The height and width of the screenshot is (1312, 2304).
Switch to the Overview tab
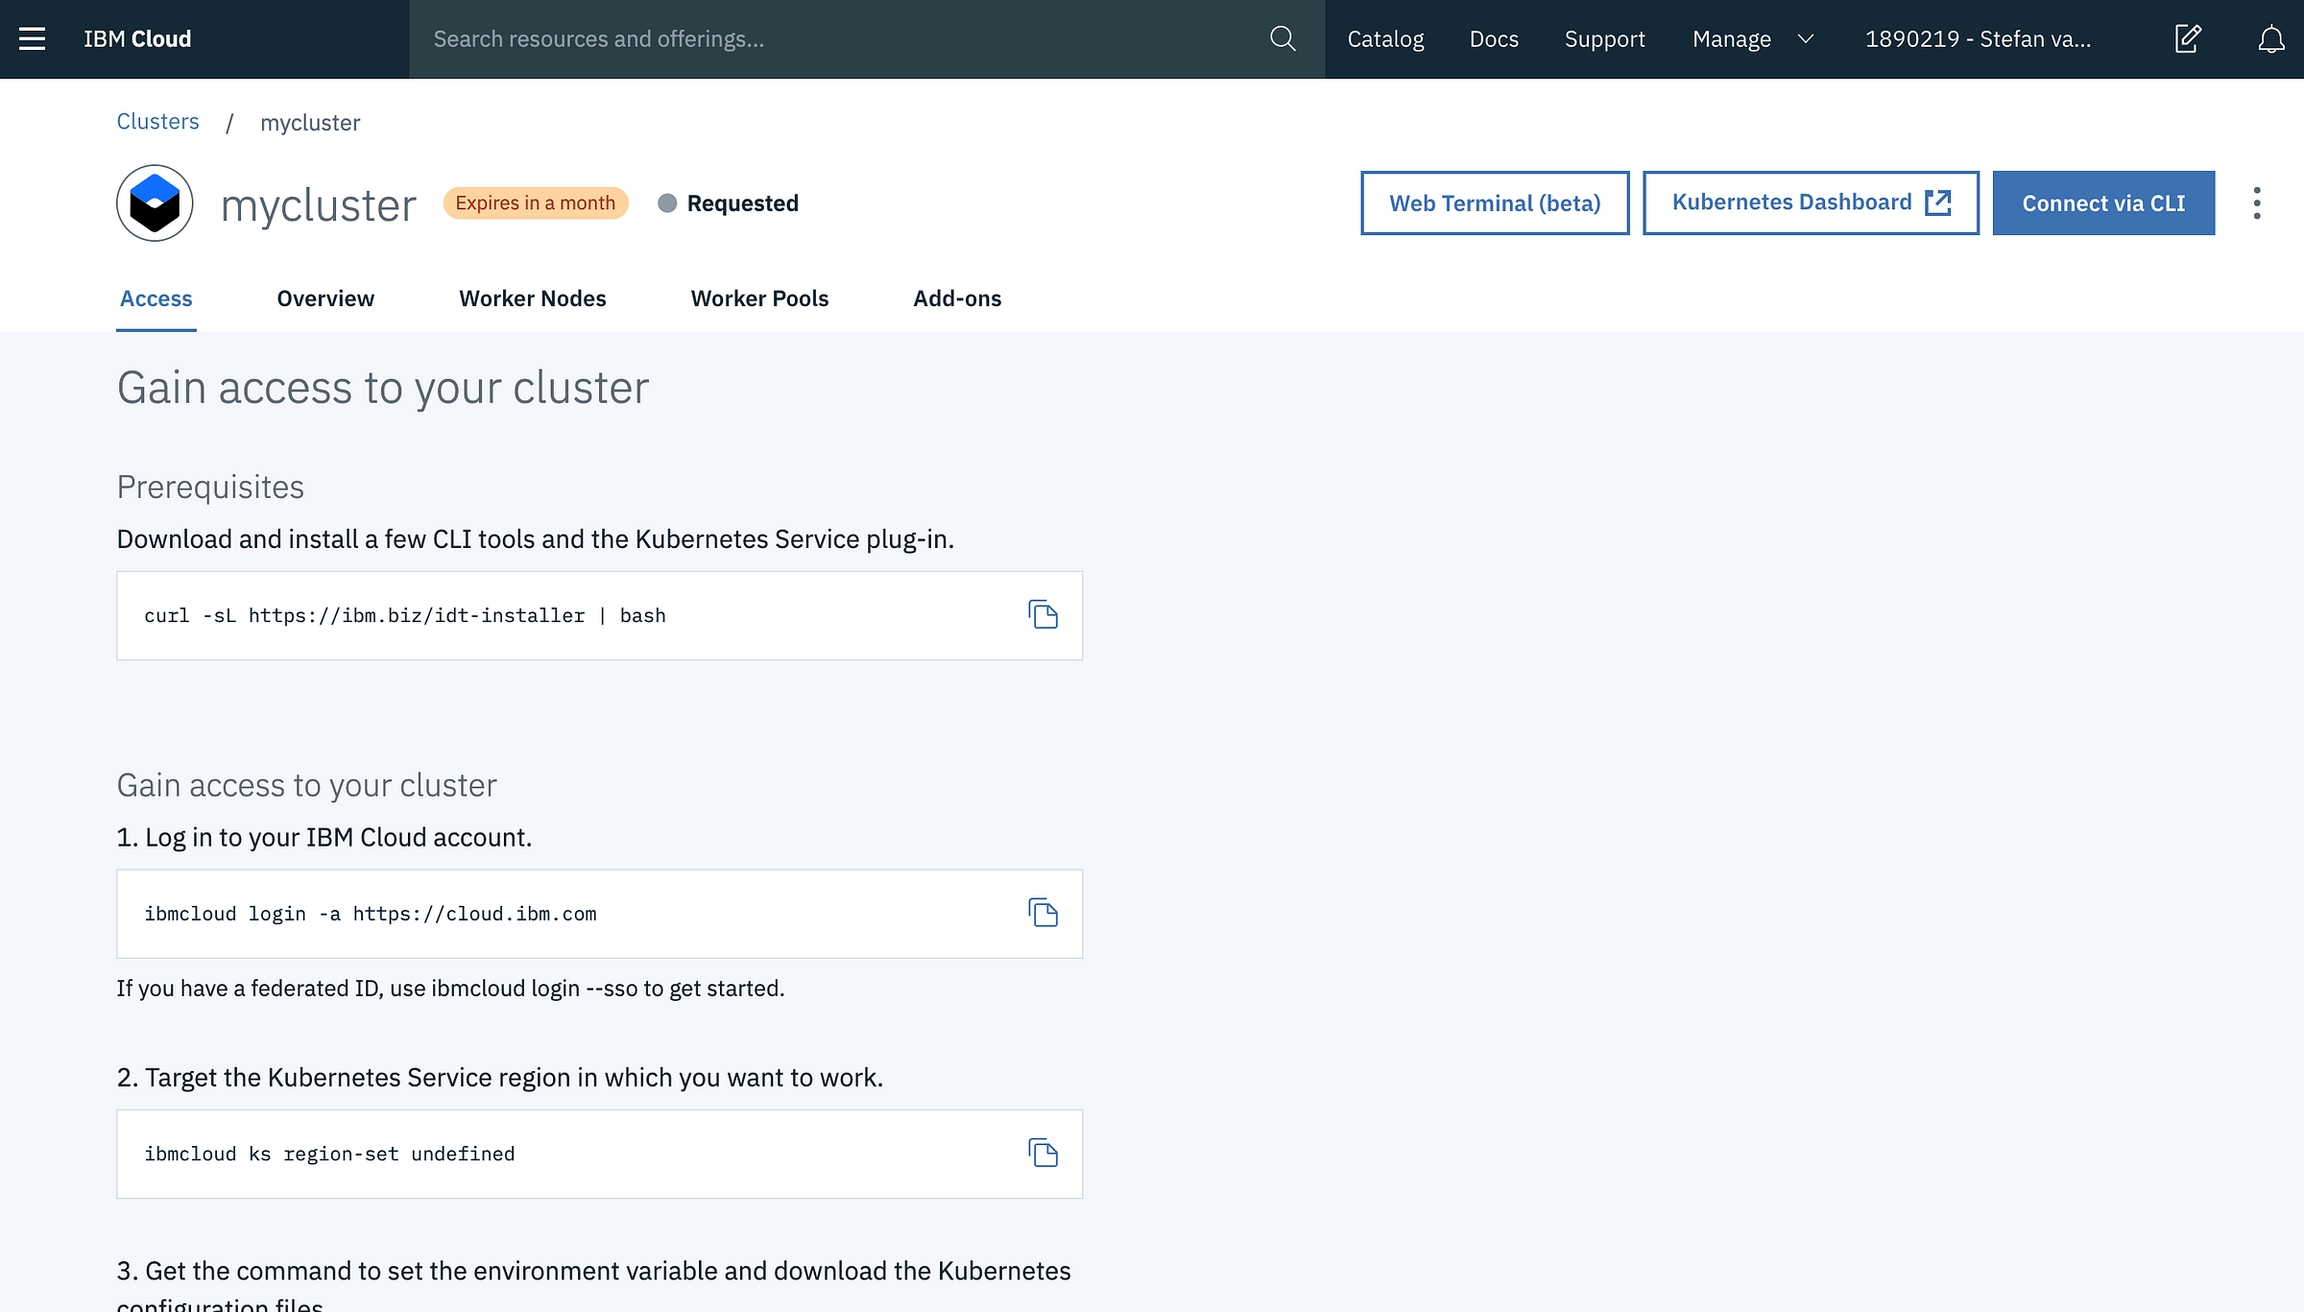(325, 298)
